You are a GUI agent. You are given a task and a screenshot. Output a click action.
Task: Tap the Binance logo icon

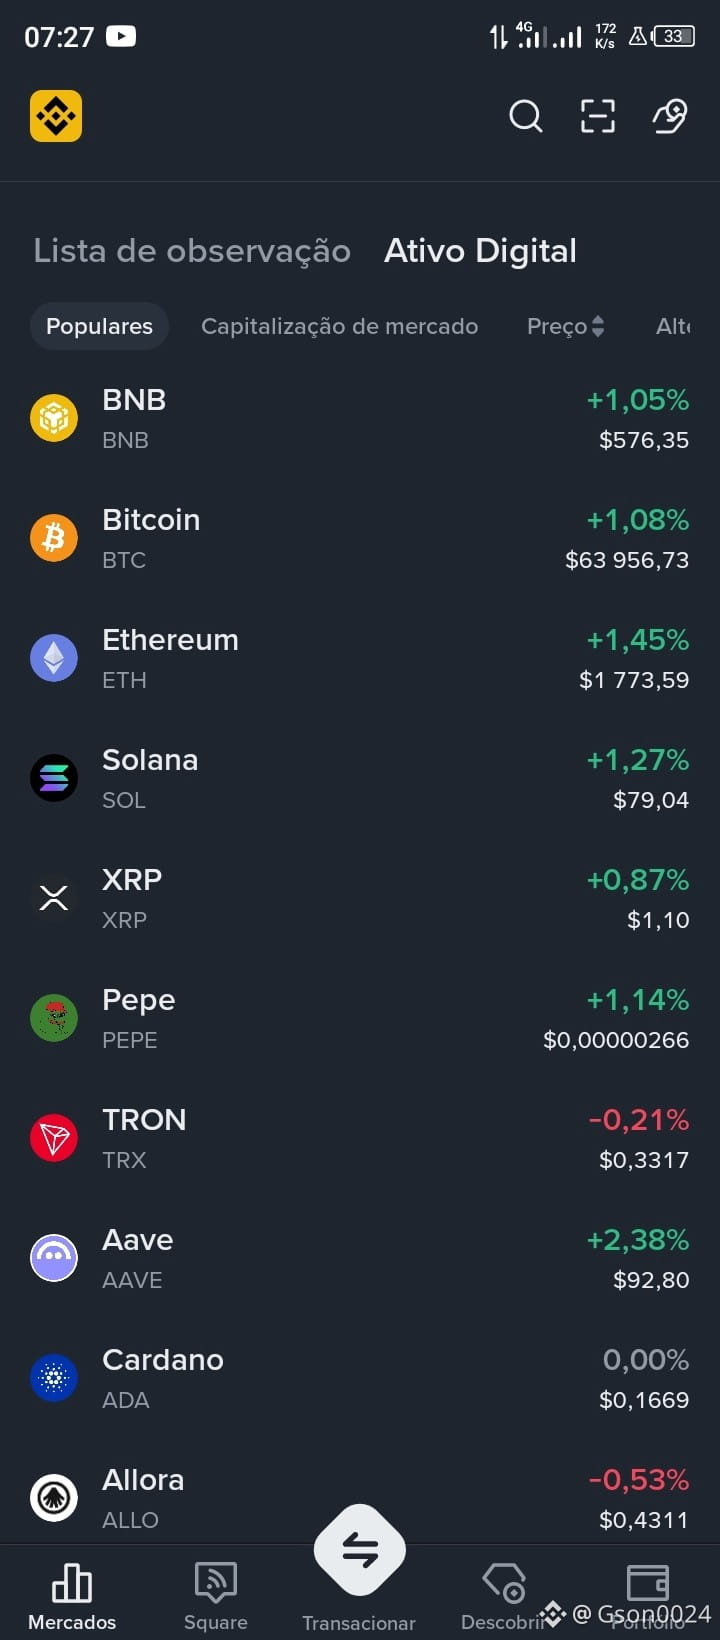pyautogui.click(x=56, y=116)
